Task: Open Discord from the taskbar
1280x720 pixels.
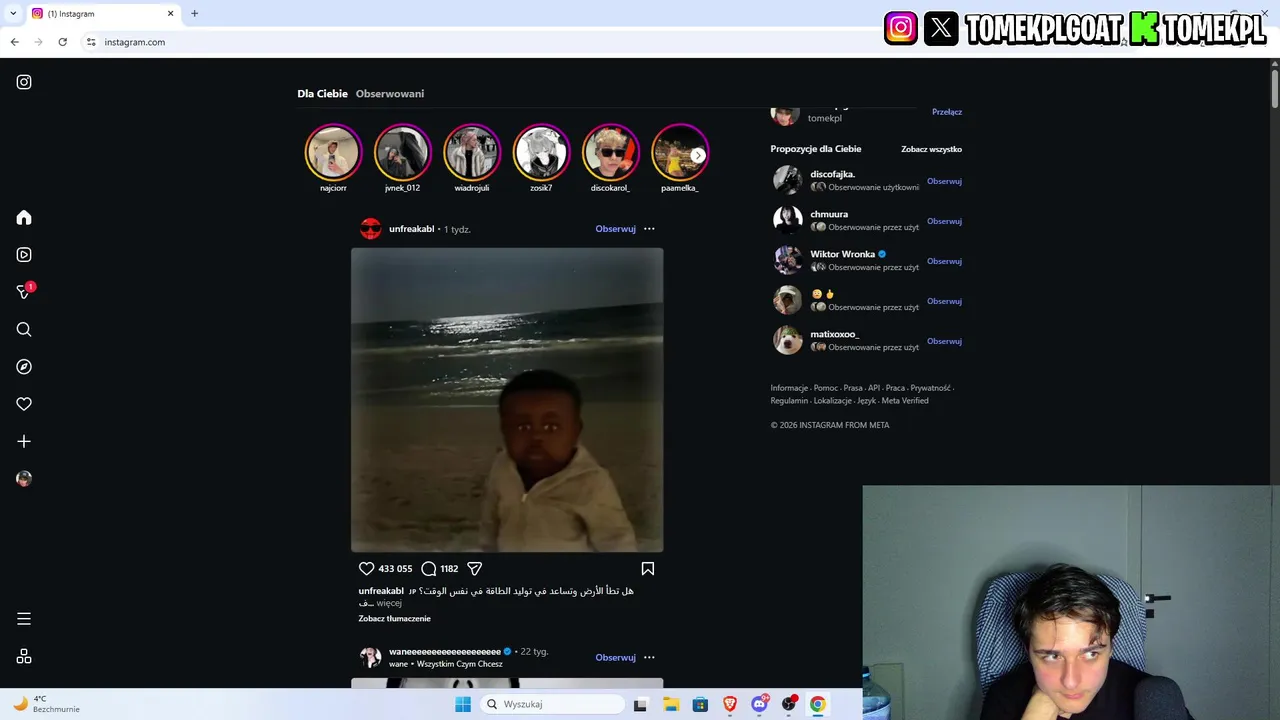Action: pyautogui.click(x=760, y=704)
